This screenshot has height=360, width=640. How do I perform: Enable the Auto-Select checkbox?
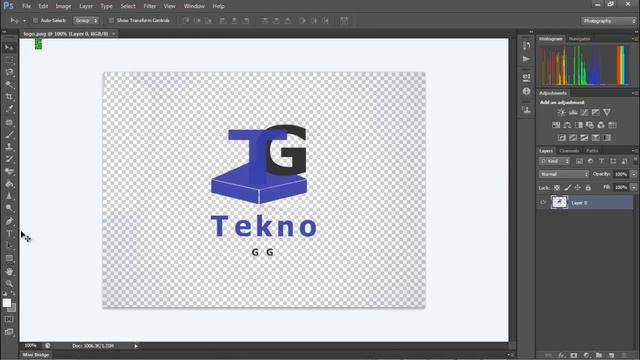click(36, 20)
